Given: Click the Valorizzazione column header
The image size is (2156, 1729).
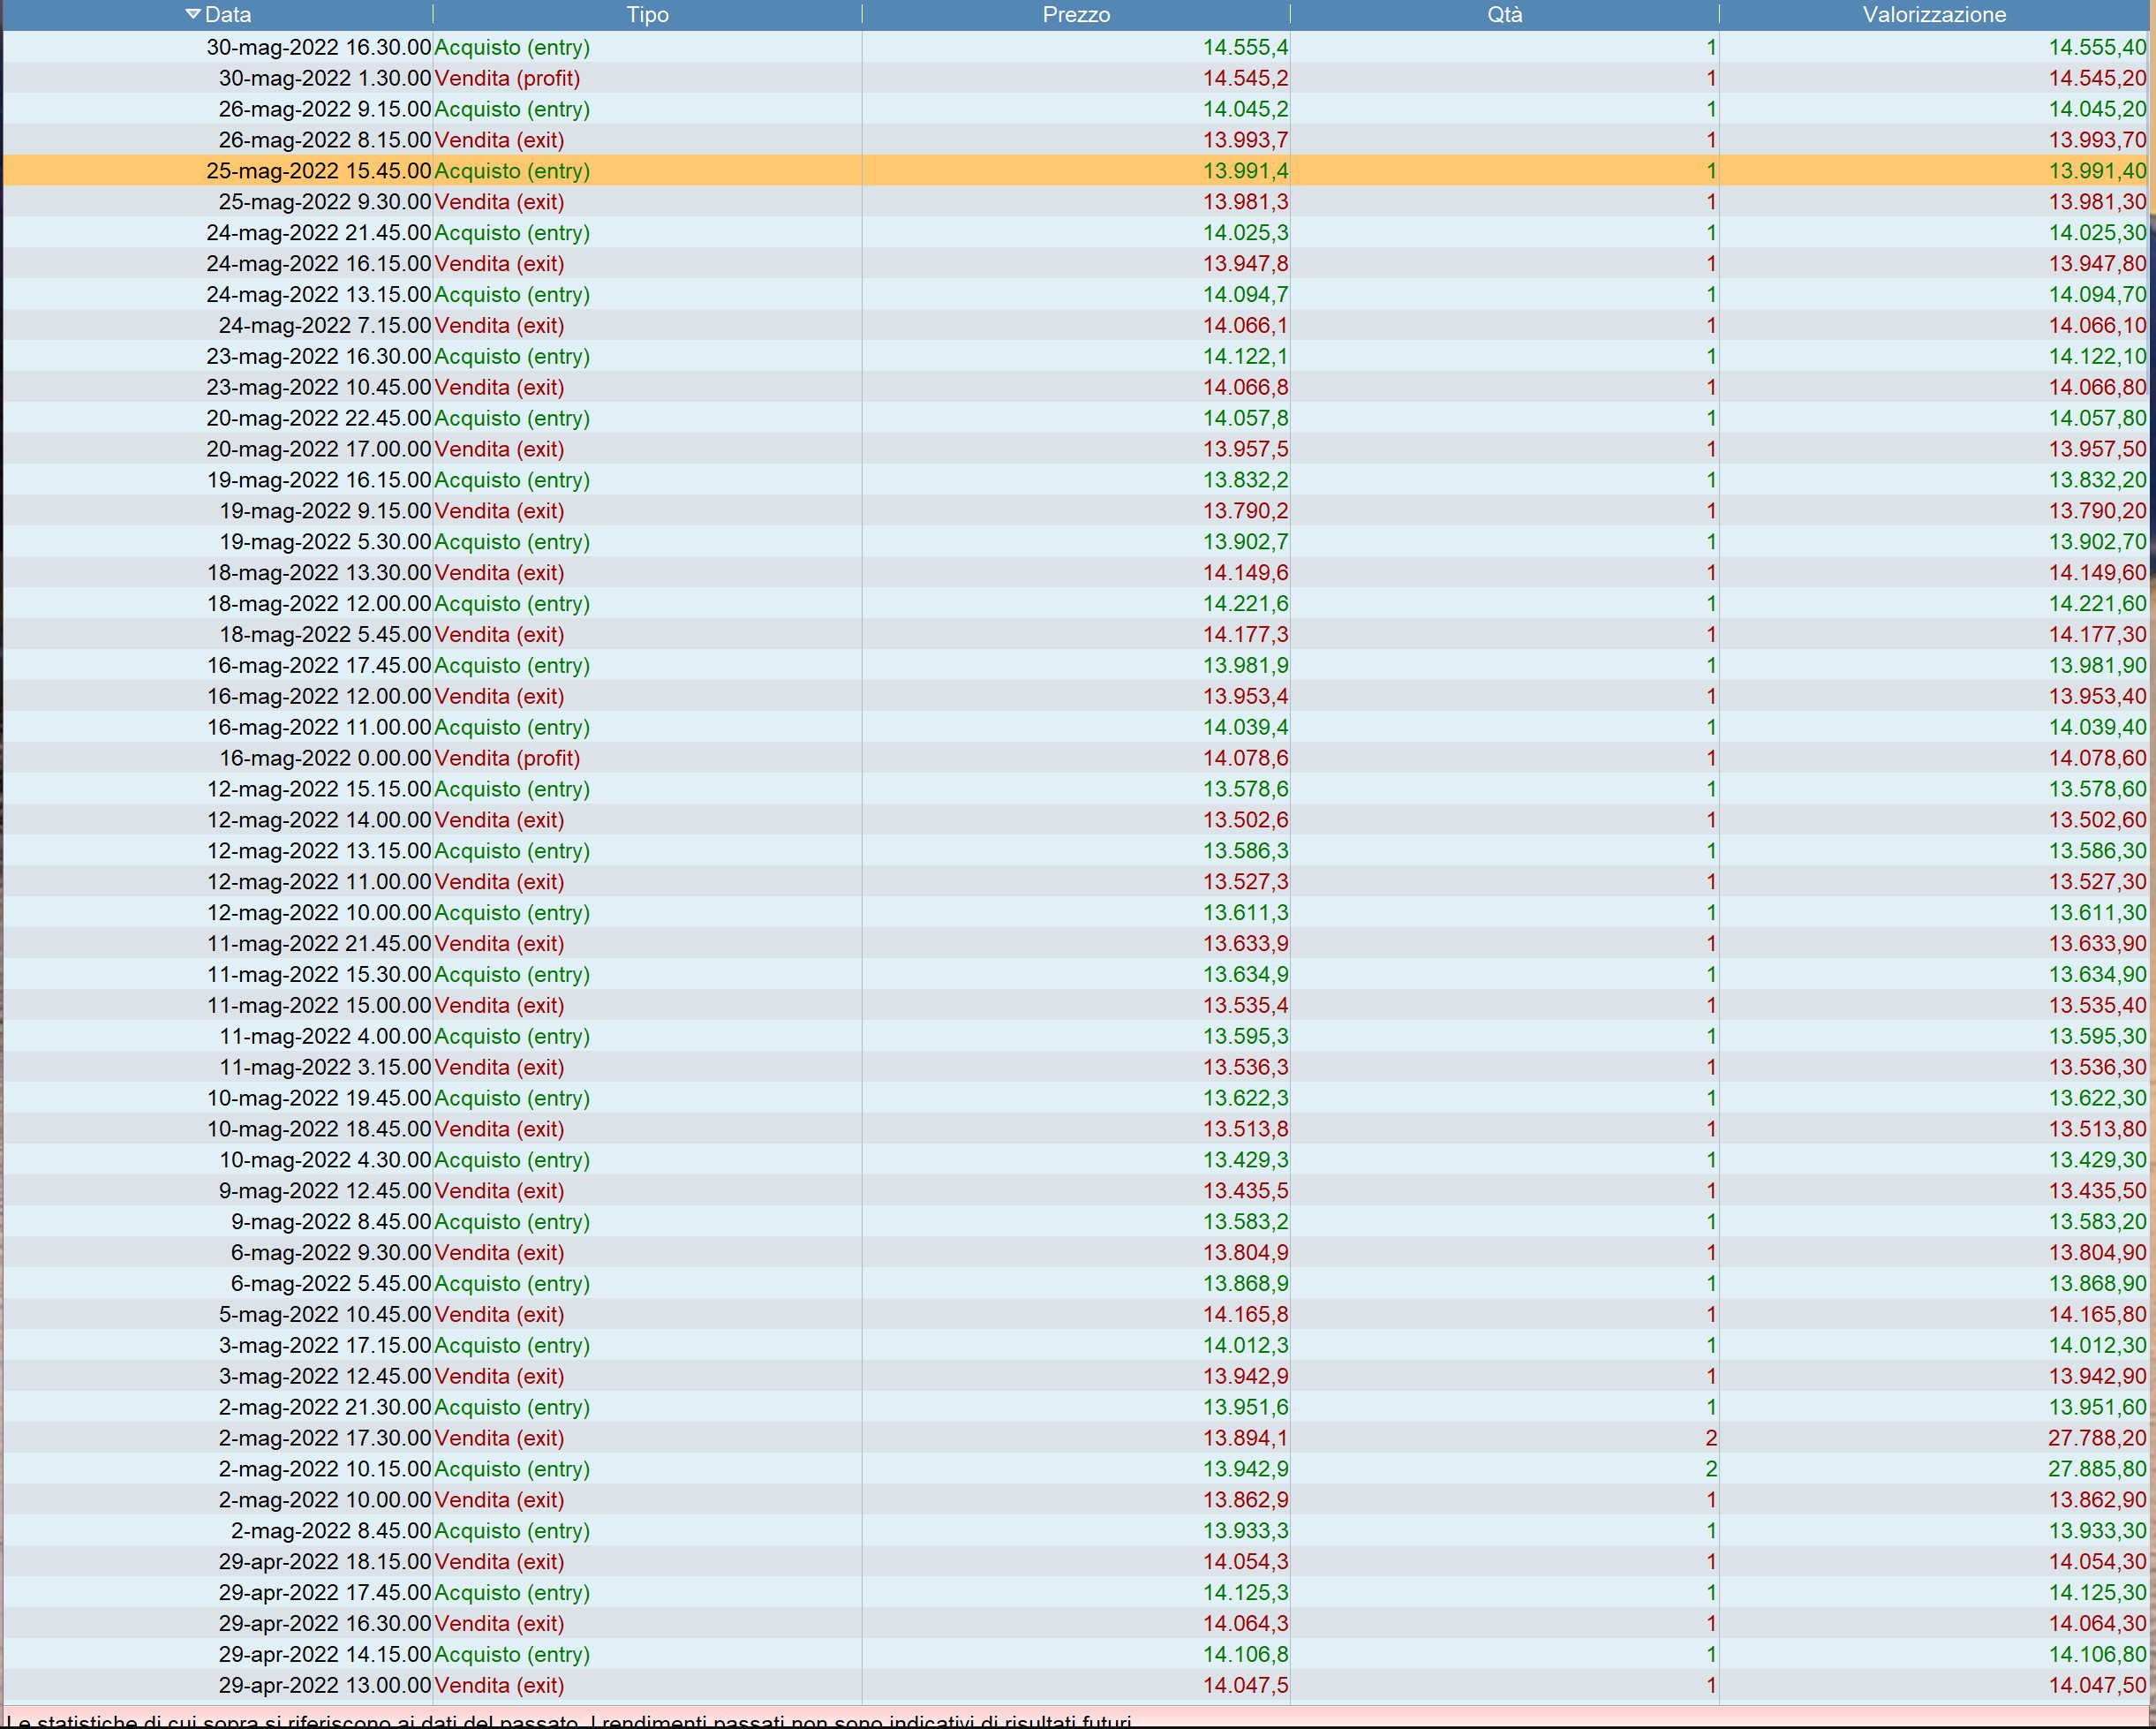Looking at the screenshot, I should pos(1933,14).
